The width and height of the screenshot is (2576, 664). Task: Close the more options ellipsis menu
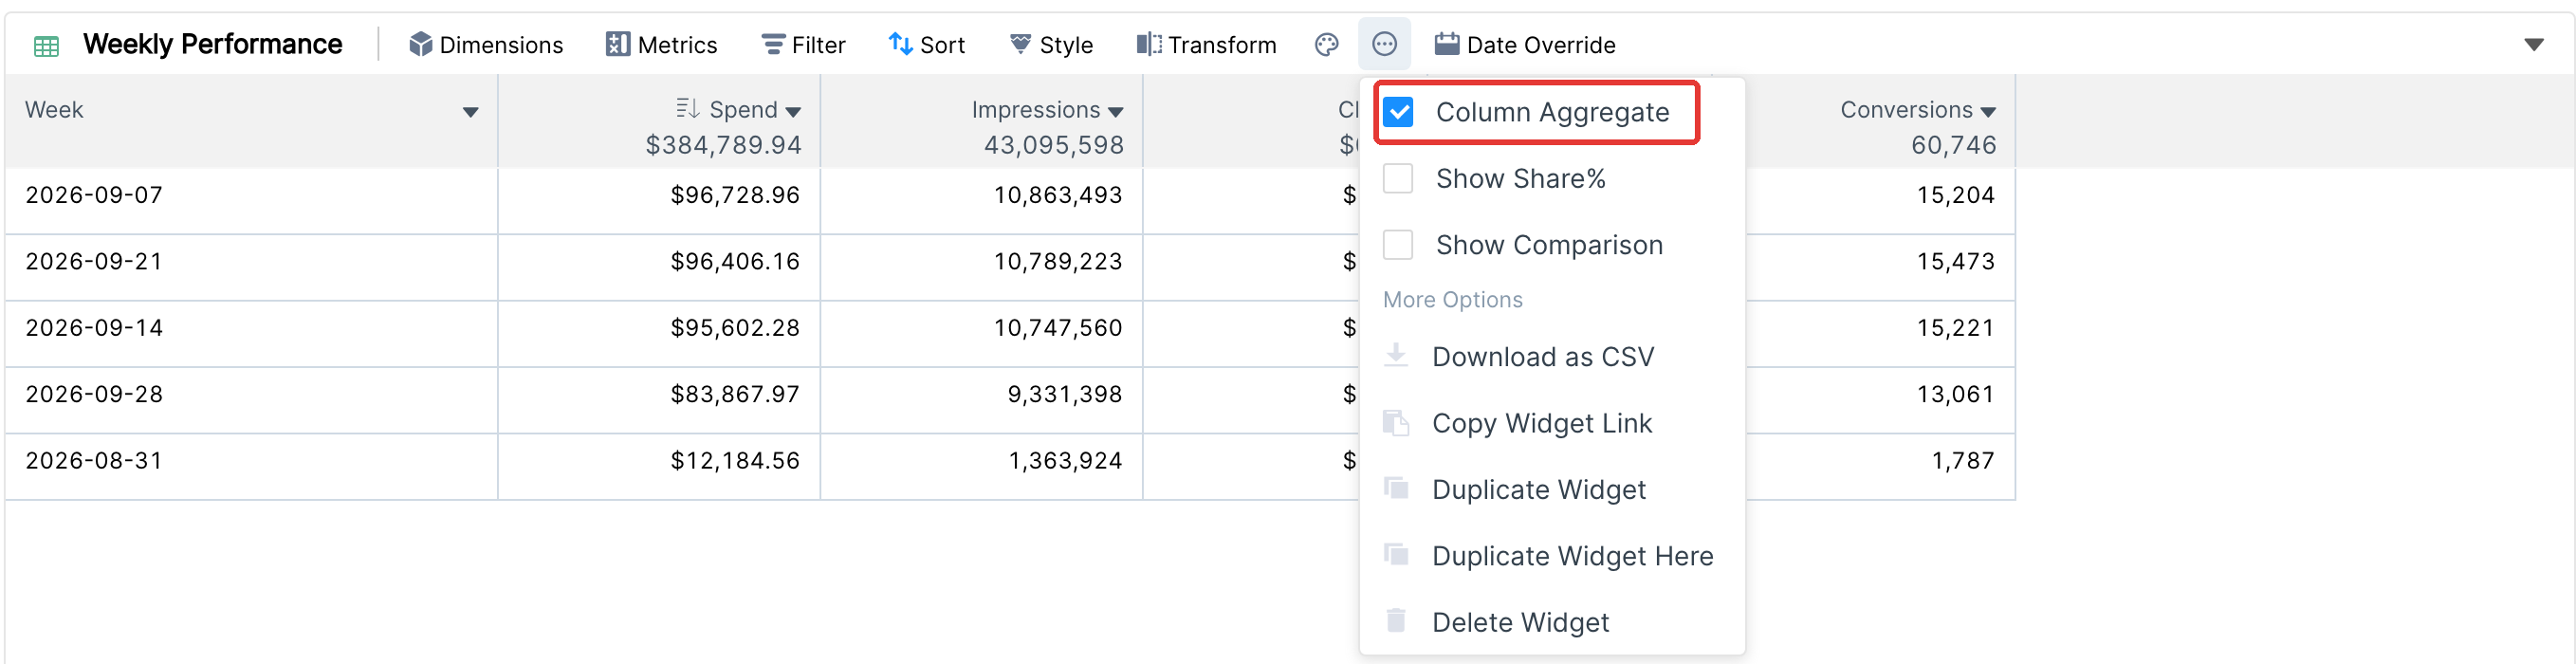pos(1384,45)
